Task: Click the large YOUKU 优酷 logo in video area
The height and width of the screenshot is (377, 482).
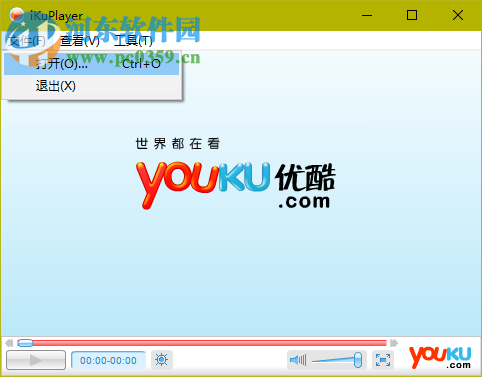Action: point(235,185)
